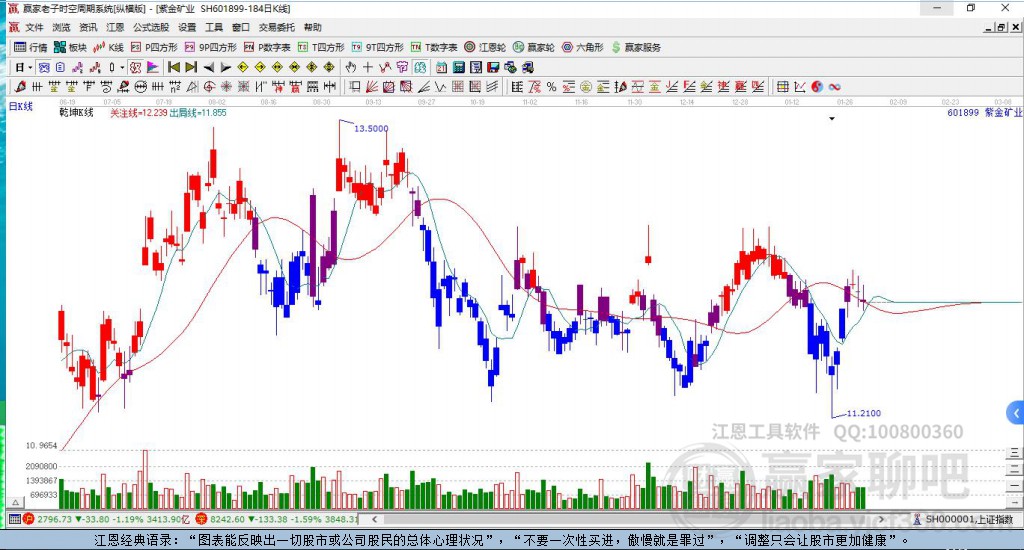Click the 601899 紫金矿业 stock label
The image size is (1024, 550).
click(985, 113)
